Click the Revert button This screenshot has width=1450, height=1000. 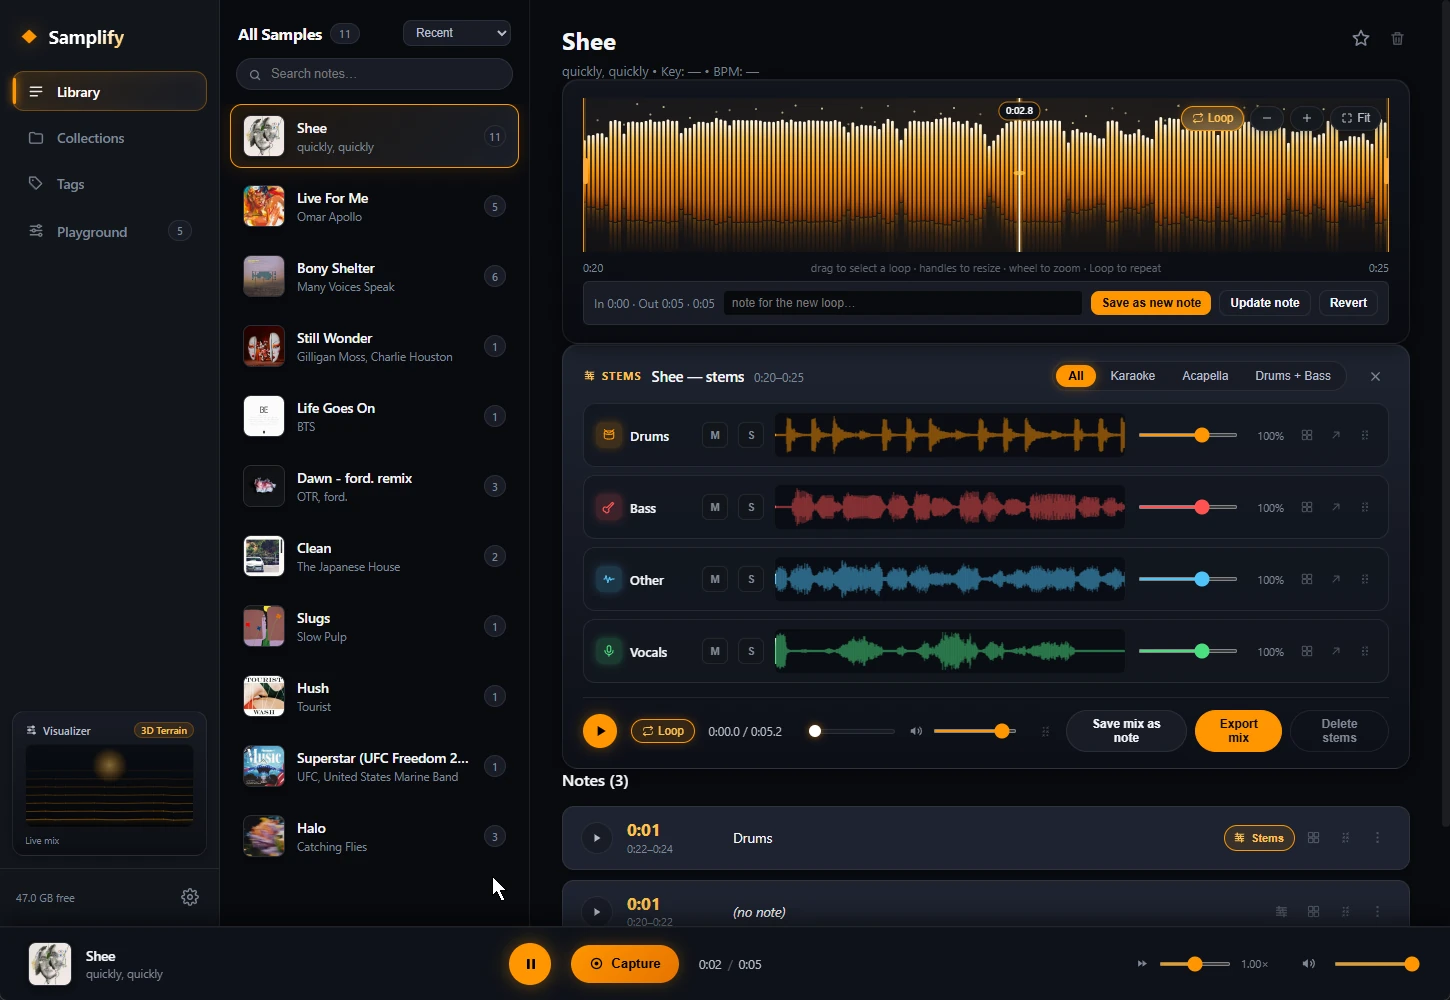point(1348,303)
